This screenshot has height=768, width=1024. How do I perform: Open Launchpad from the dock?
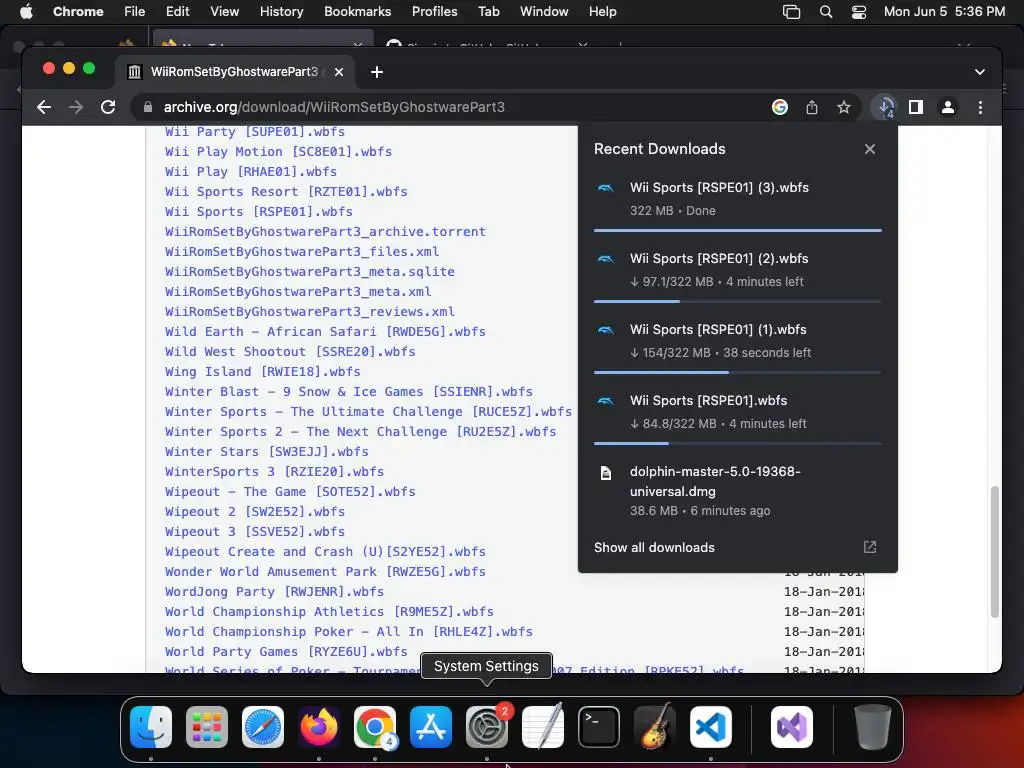(x=207, y=727)
